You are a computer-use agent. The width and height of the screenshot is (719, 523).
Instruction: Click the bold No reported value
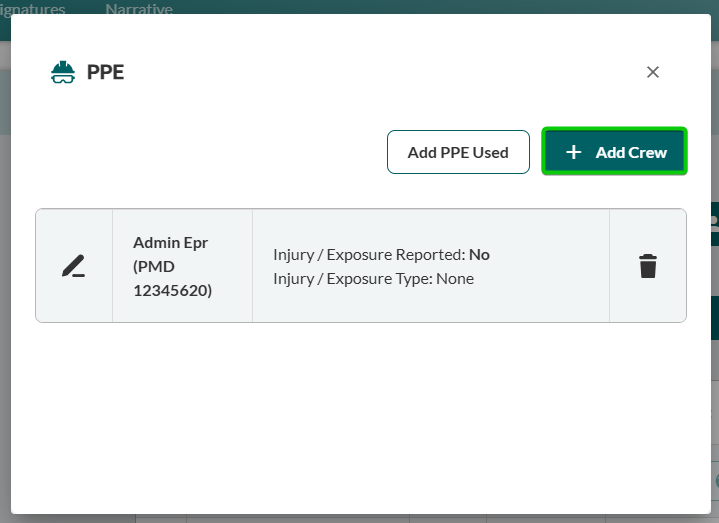[x=479, y=255]
